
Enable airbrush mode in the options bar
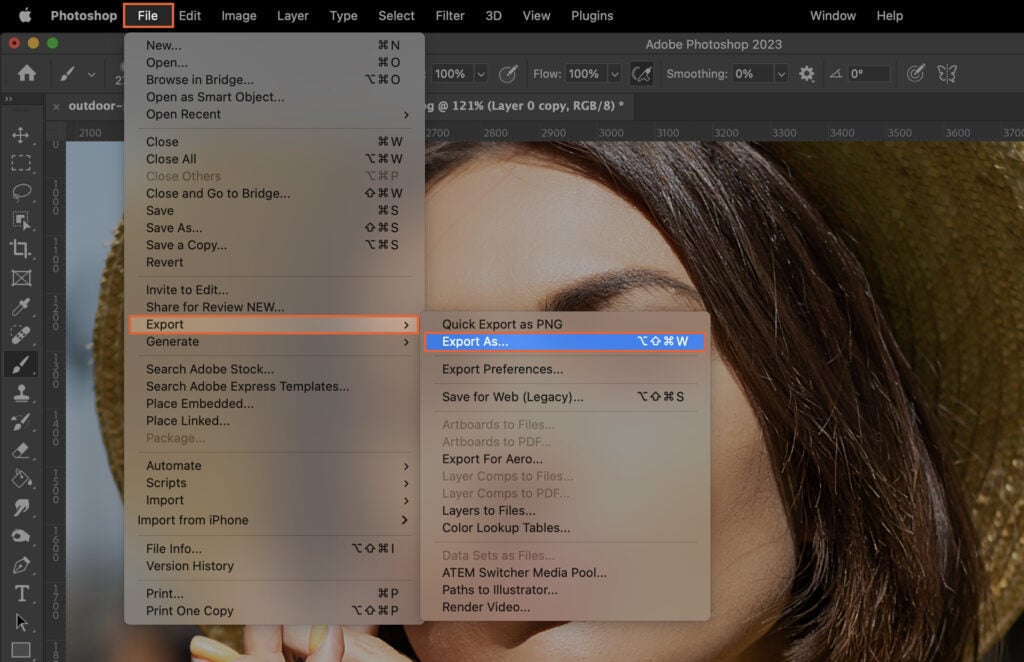(642, 74)
